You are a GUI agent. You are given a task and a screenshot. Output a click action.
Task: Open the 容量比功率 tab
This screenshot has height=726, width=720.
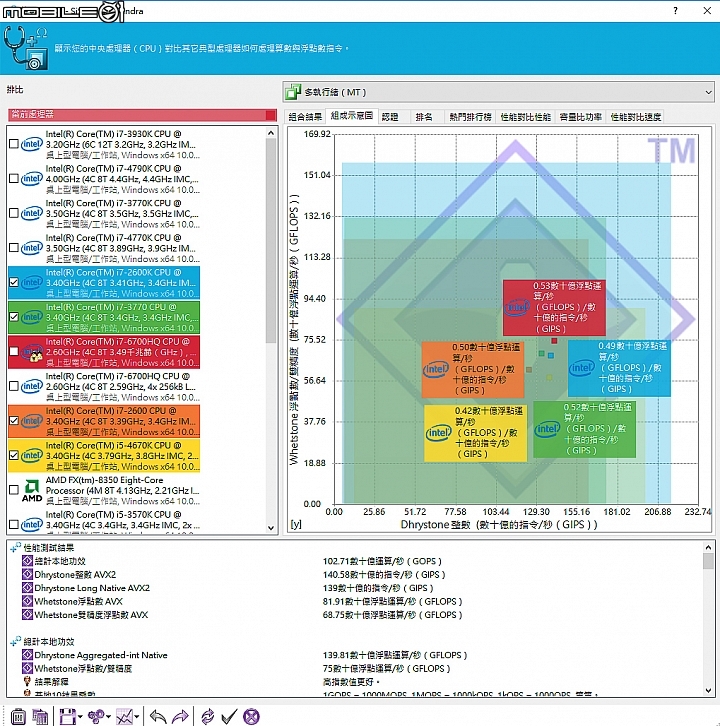(x=580, y=117)
